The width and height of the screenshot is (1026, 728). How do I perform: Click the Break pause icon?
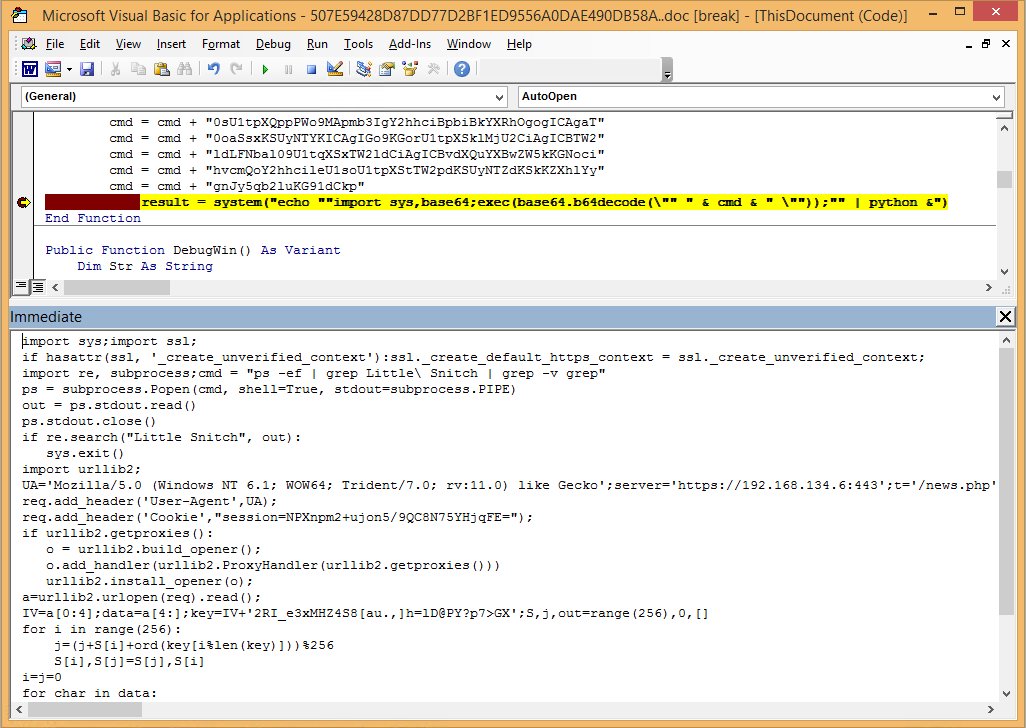coord(289,69)
